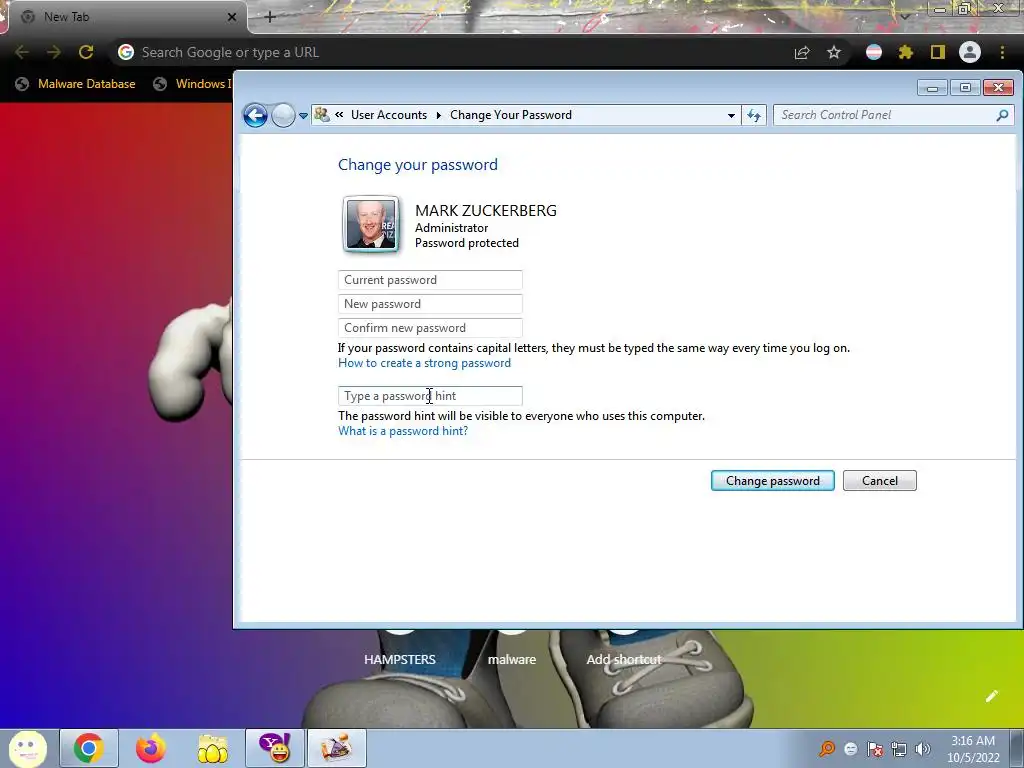Image resolution: width=1024 pixels, height=768 pixels.
Task: Click the New password field
Action: point(430,304)
